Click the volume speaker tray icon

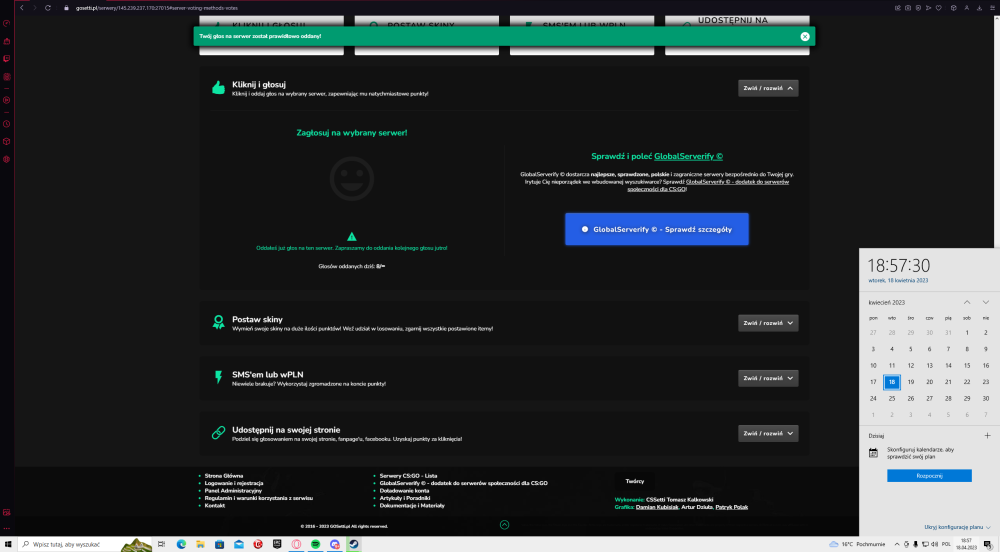[x=934, y=544]
